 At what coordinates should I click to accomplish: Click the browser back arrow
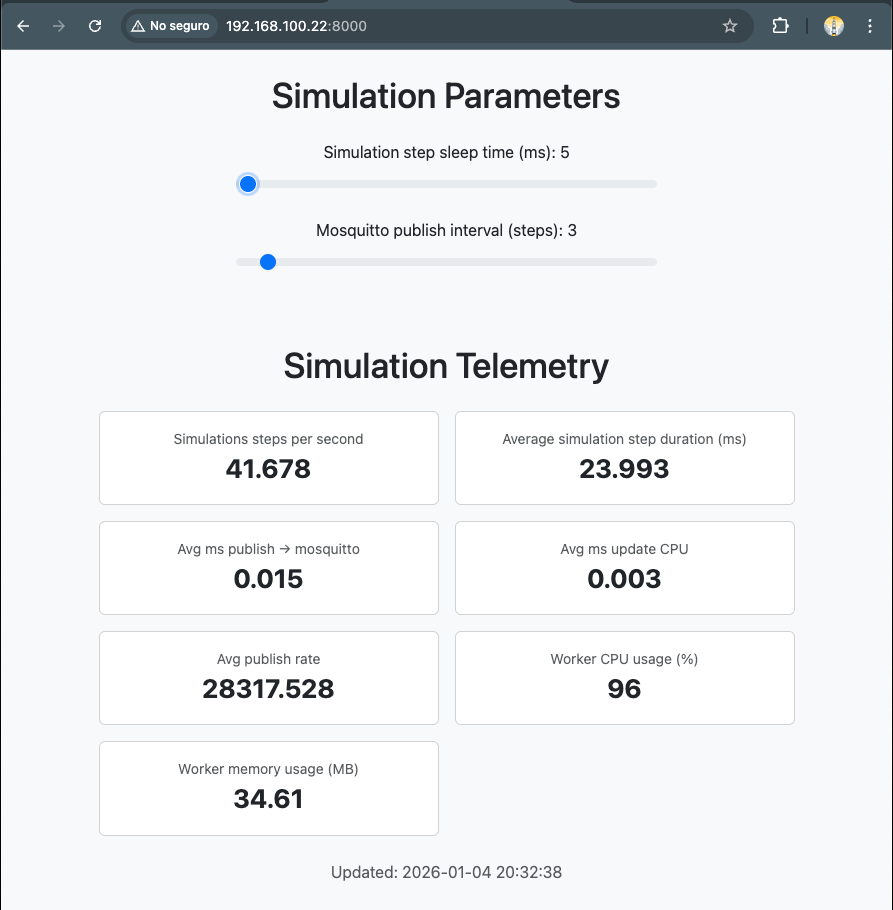coord(24,27)
